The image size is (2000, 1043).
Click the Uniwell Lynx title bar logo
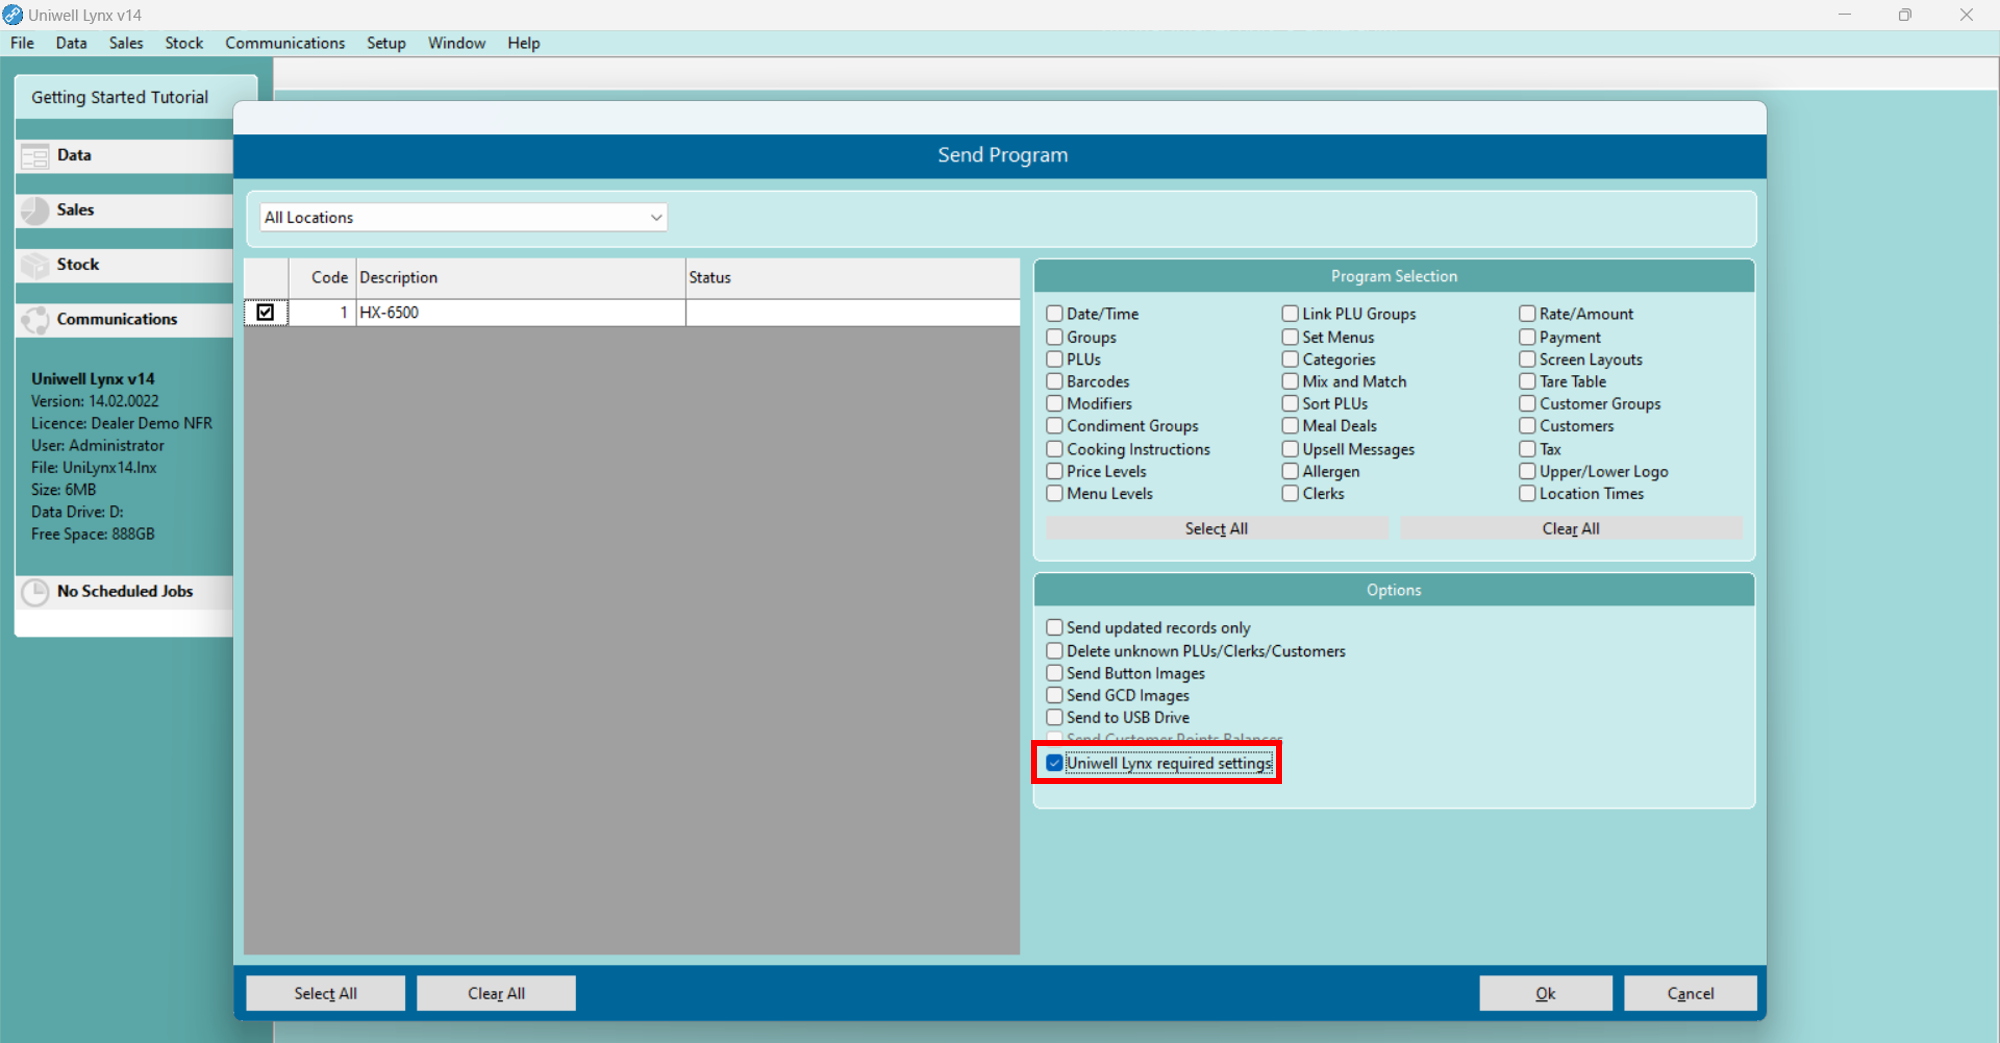pyautogui.click(x=12, y=15)
